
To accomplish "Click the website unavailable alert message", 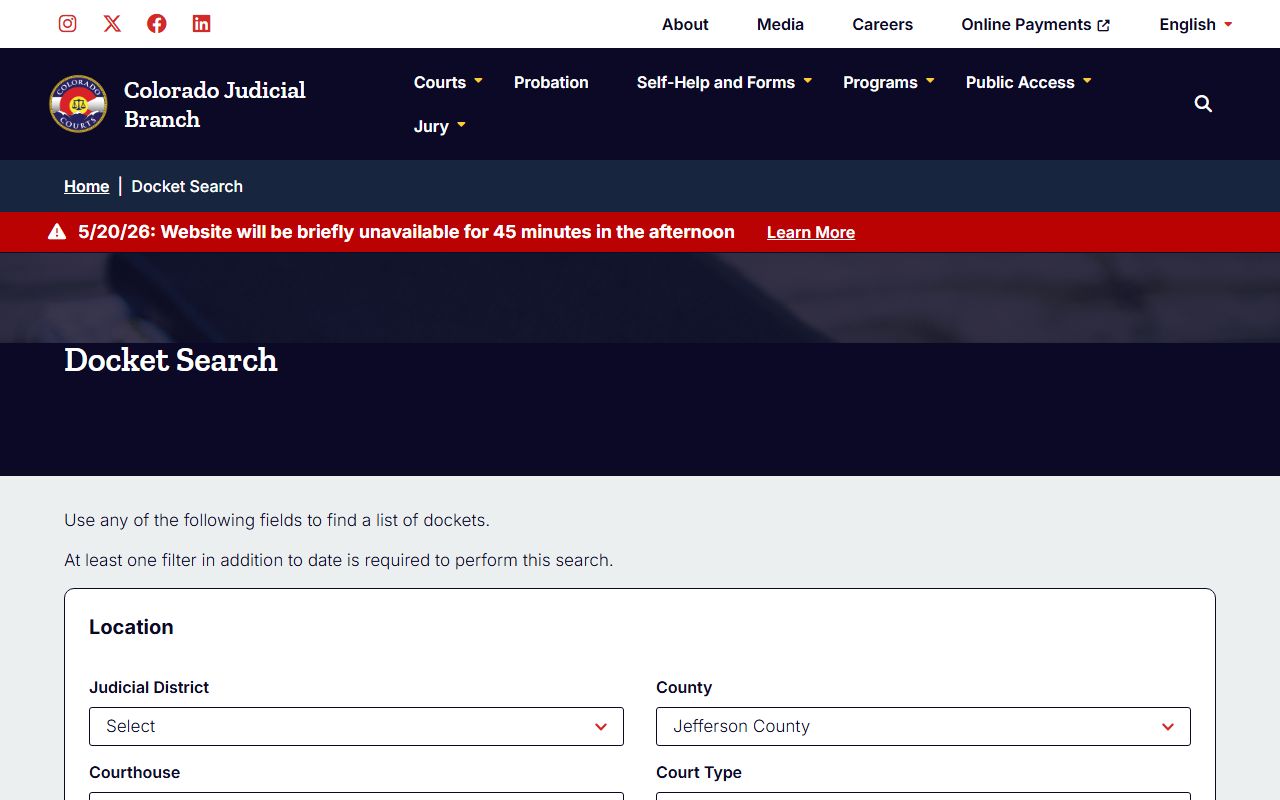I will pos(406,232).
